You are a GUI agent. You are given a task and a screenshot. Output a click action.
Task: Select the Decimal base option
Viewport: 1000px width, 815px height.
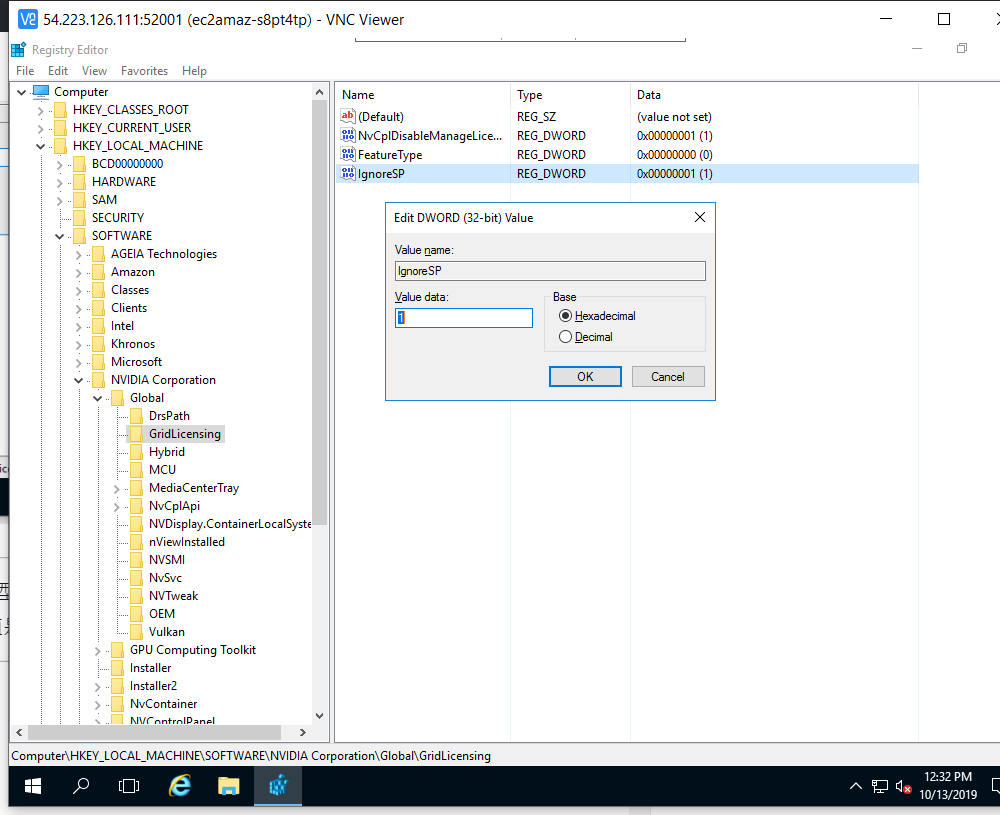pos(566,337)
